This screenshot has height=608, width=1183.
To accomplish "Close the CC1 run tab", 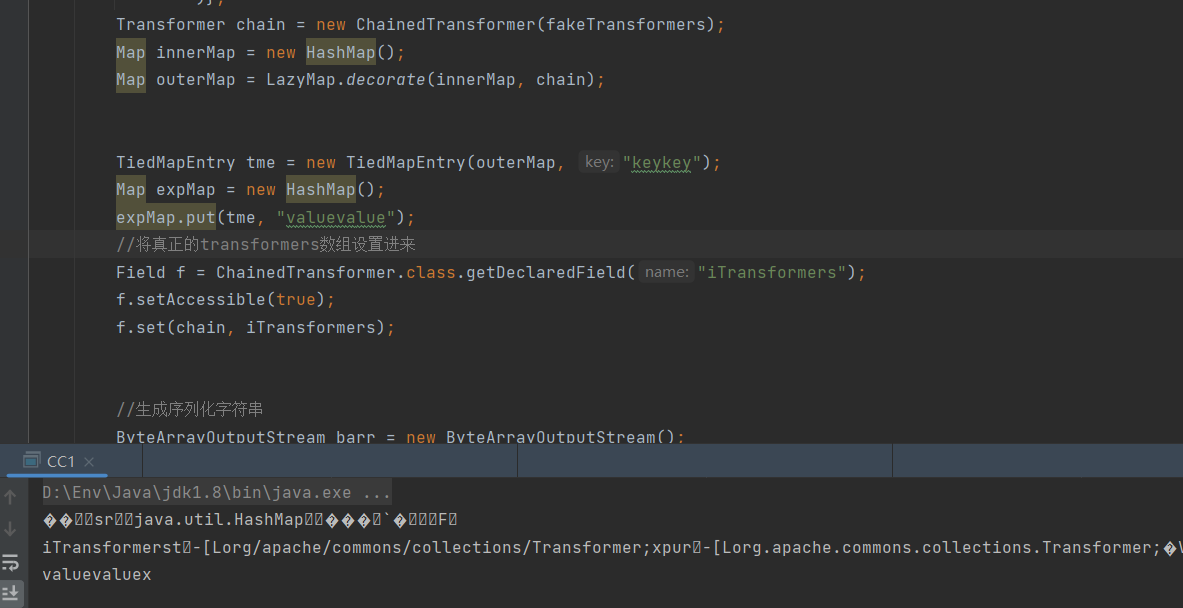I will click(x=89, y=462).
